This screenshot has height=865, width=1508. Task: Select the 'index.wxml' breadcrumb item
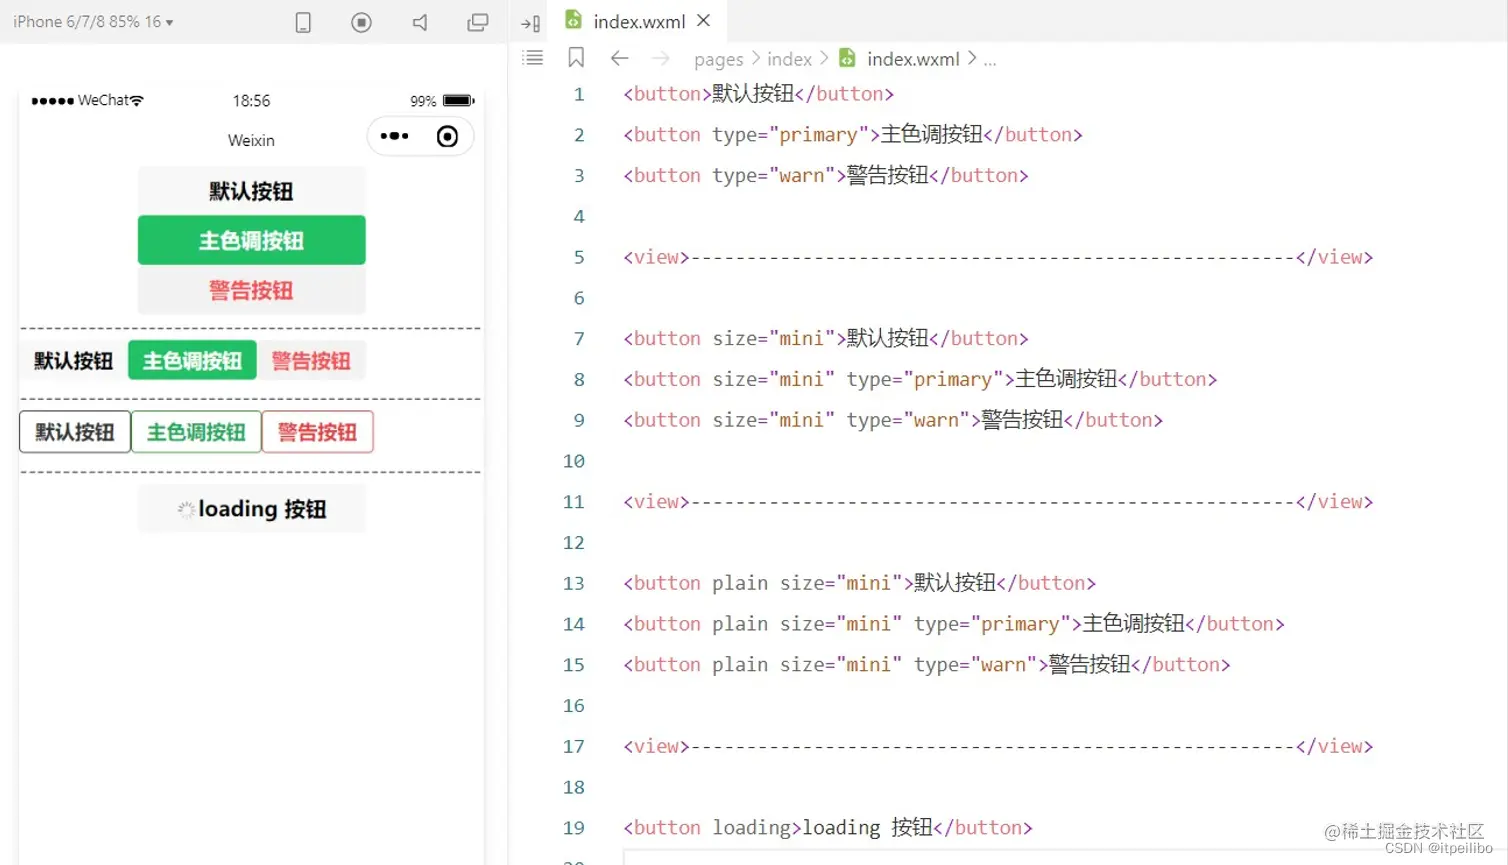[913, 59]
